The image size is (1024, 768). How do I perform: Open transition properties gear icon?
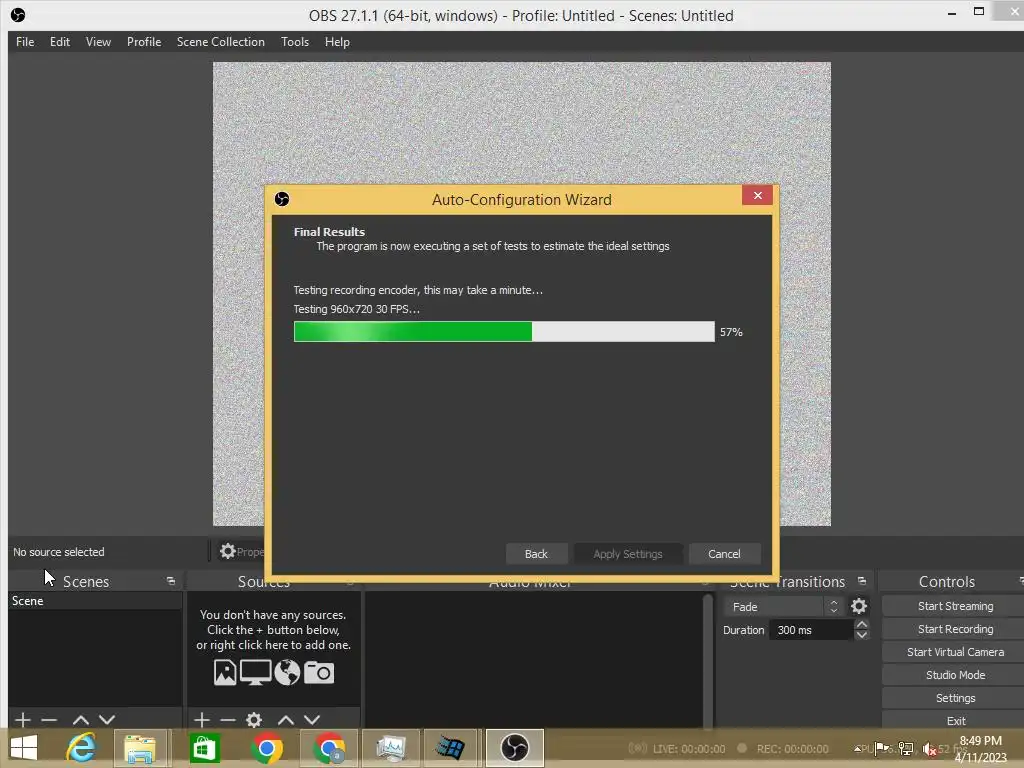[x=859, y=607]
